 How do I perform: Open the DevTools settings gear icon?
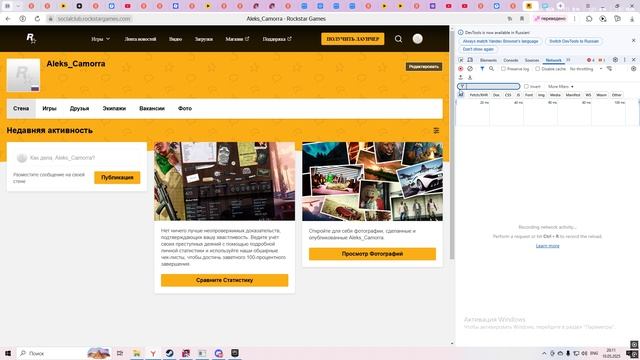tap(615, 60)
